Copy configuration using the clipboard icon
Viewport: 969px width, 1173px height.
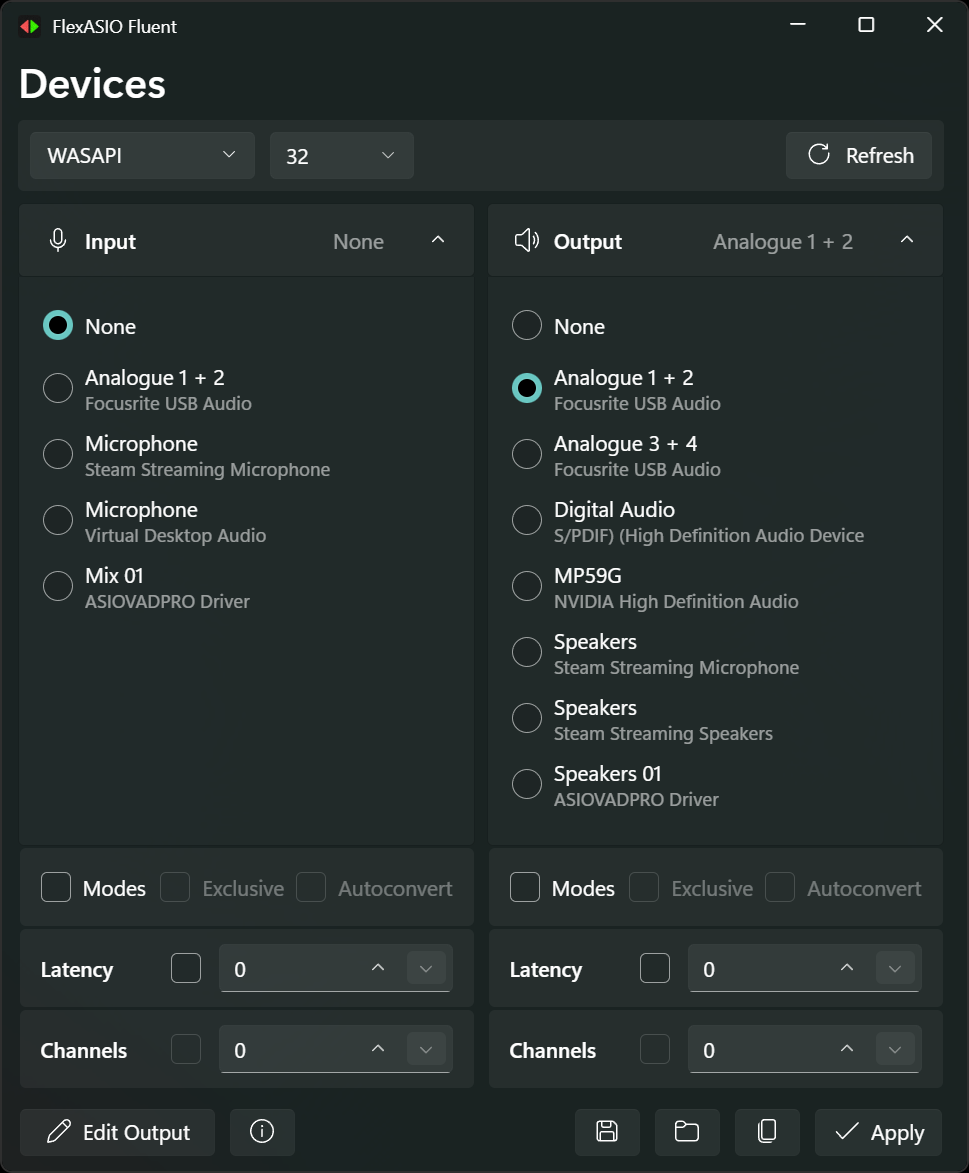coord(767,1131)
